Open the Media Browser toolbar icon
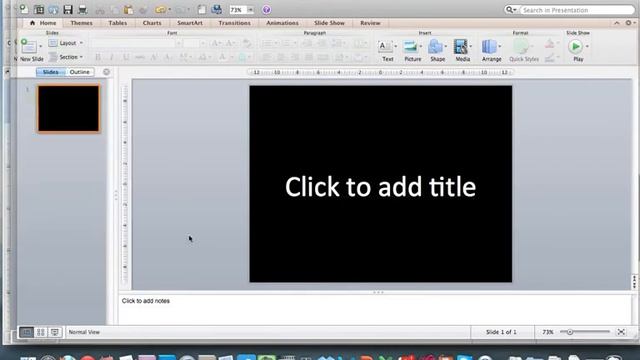The image size is (640, 360). 217,9
